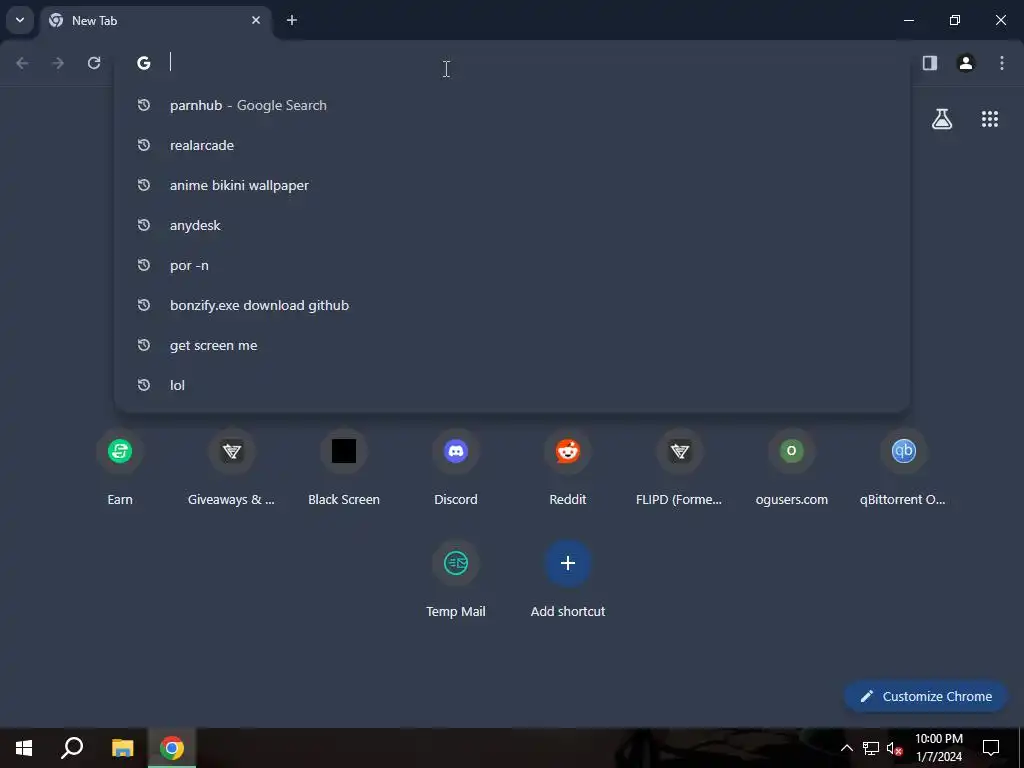Open Windows taskbar search

[72, 748]
